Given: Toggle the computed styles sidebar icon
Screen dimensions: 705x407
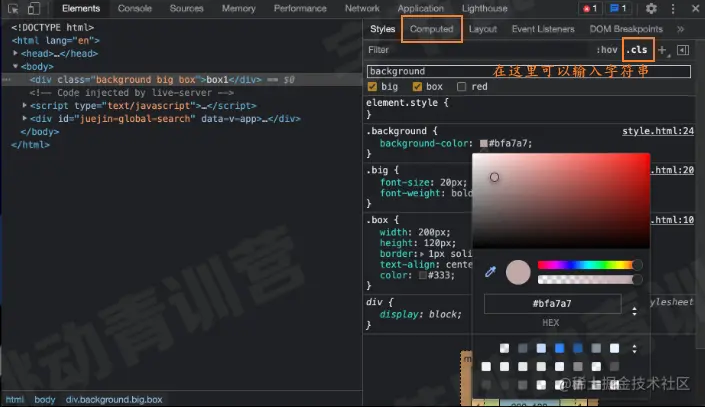Looking at the screenshot, I should tap(683, 50).
